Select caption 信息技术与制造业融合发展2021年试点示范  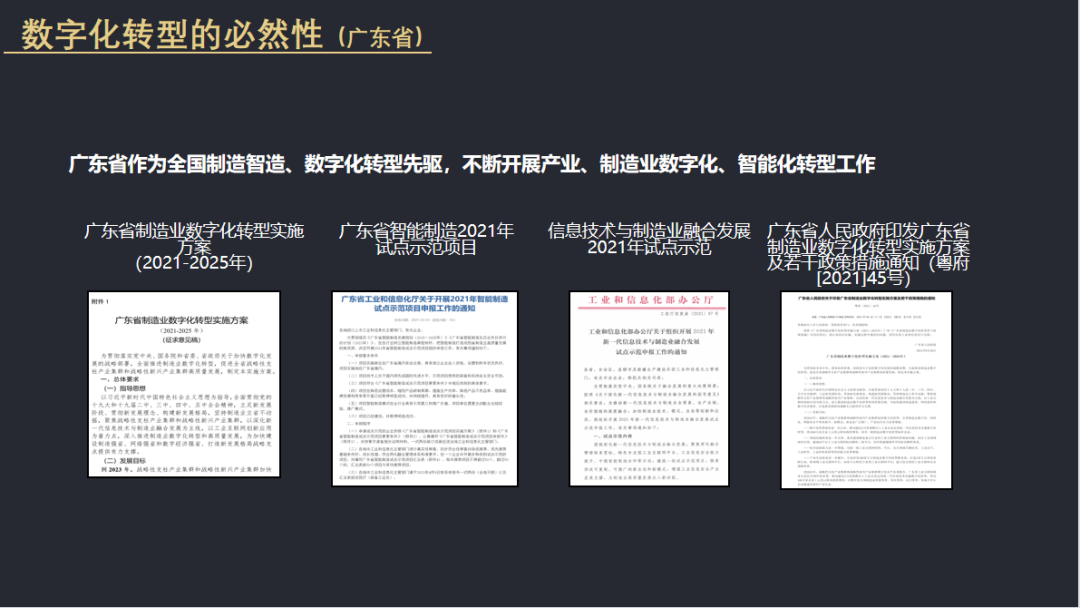649,239
